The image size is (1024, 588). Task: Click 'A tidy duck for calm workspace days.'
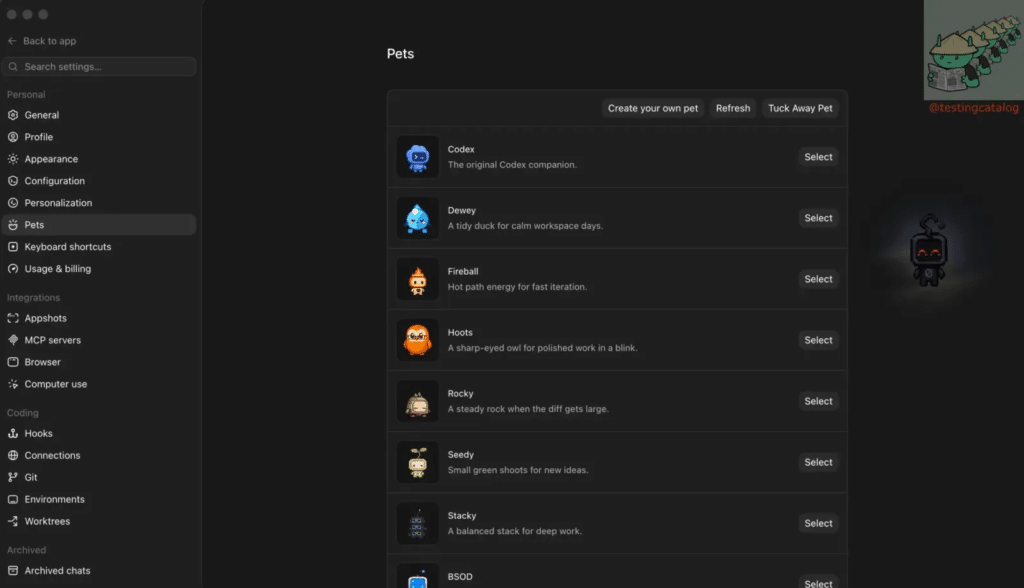pyautogui.click(x=525, y=226)
